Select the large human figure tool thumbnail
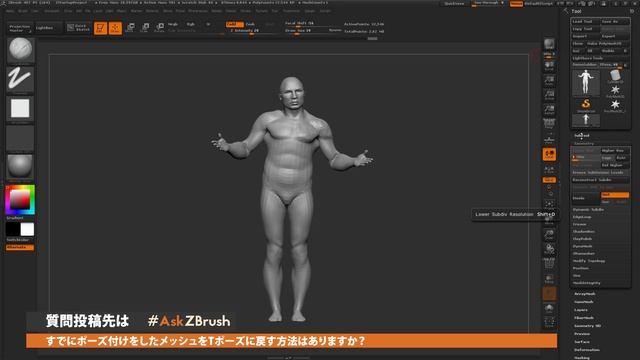640x360 pixels. click(586, 83)
